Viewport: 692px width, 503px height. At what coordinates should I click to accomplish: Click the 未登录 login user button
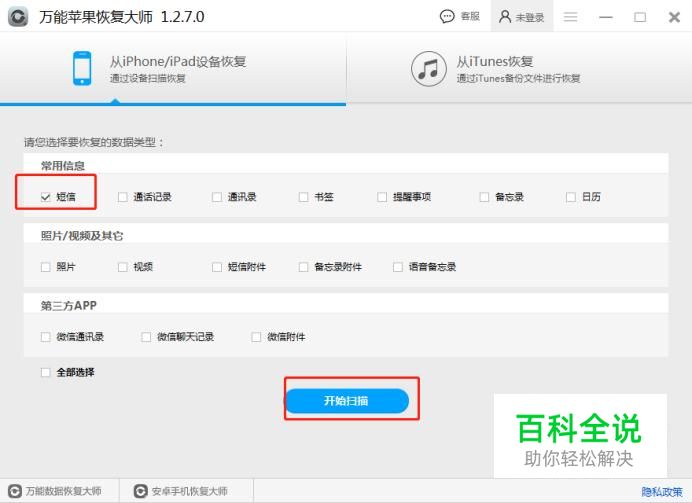pyautogui.click(x=522, y=17)
